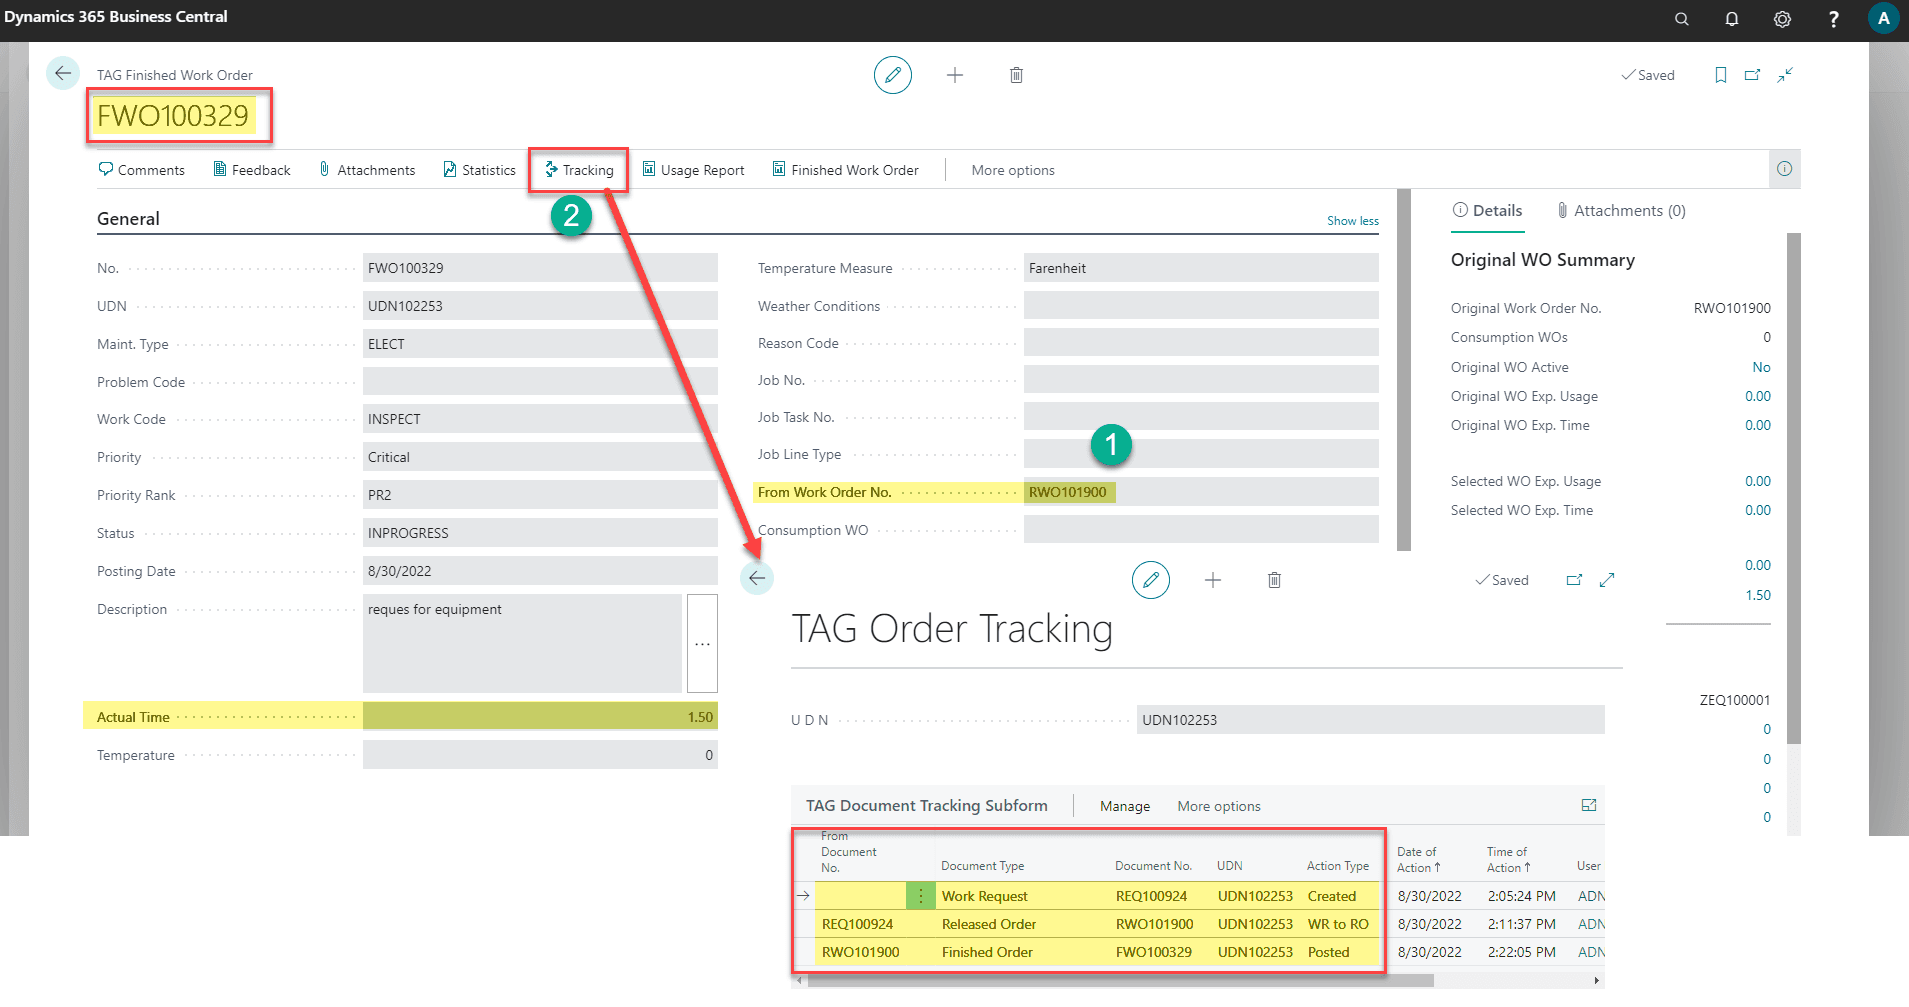Click trash icon on TAG Order Tracking
The height and width of the screenshot is (1007, 1909).
pyautogui.click(x=1274, y=580)
